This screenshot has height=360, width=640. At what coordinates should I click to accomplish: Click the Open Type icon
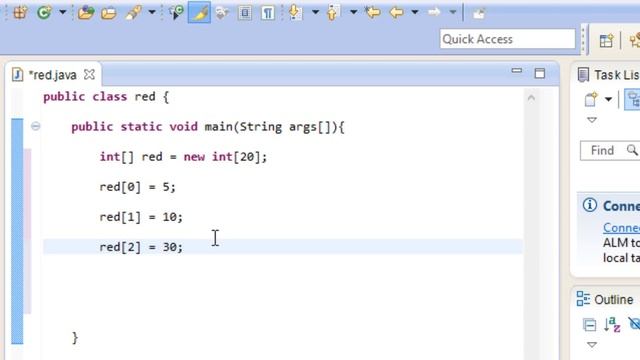coord(85,13)
